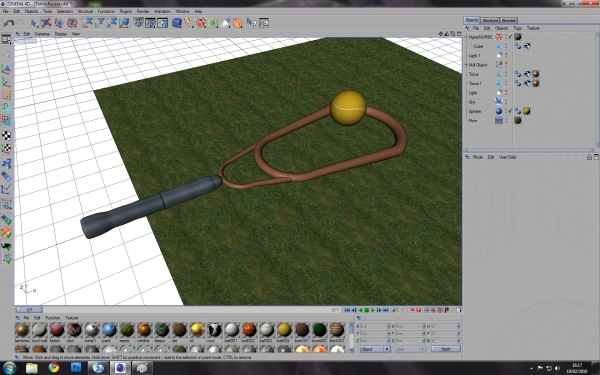Click the Render Active View icon

pos(138,23)
